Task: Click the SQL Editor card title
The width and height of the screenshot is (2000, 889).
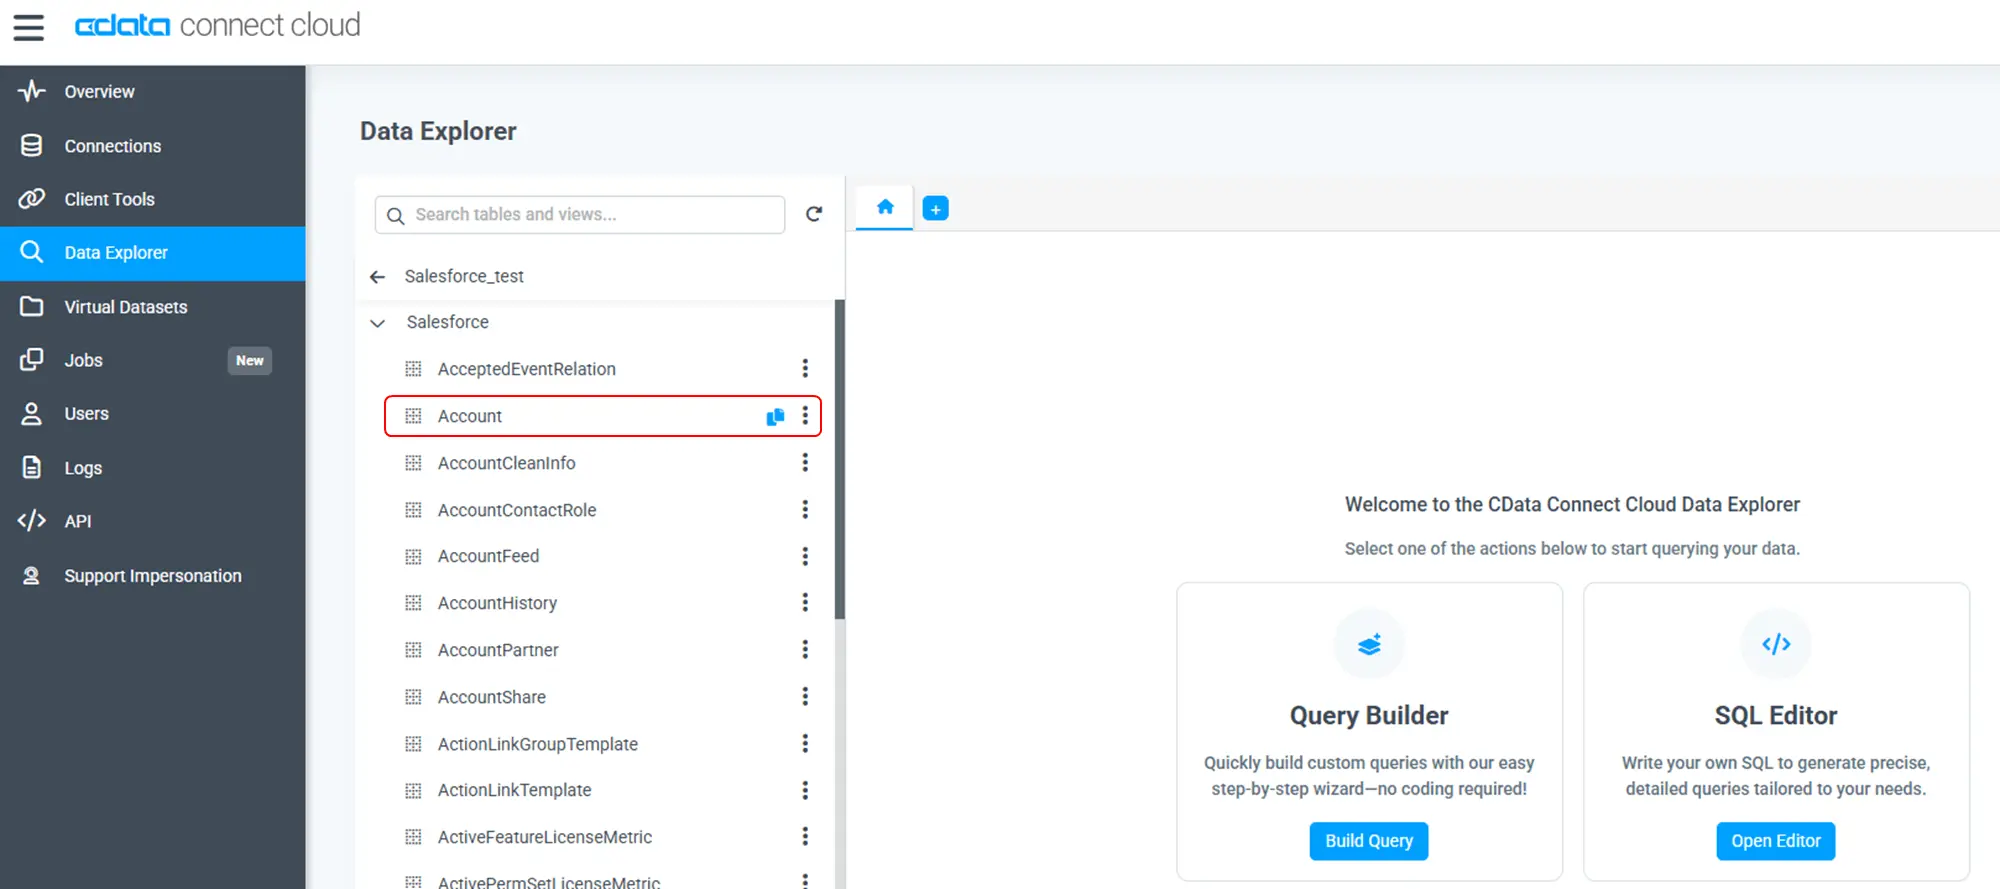Action: coord(1776,716)
